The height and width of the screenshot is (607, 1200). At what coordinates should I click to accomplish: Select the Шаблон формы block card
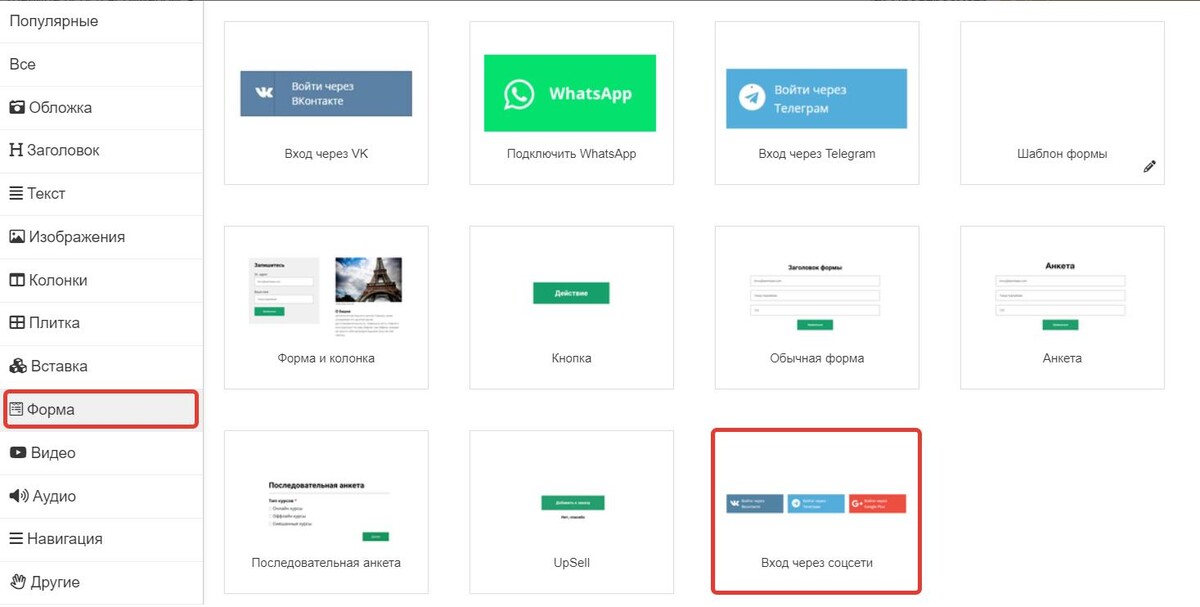pos(1062,103)
